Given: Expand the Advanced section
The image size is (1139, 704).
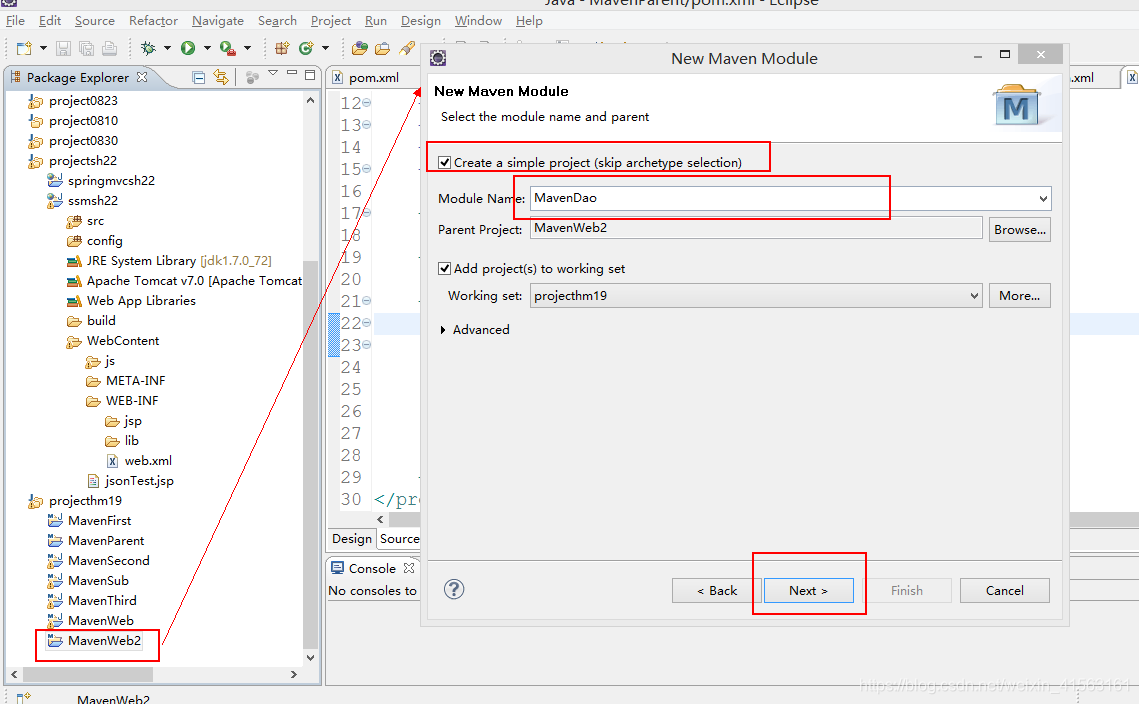Looking at the screenshot, I should pyautogui.click(x=443, y=330).
